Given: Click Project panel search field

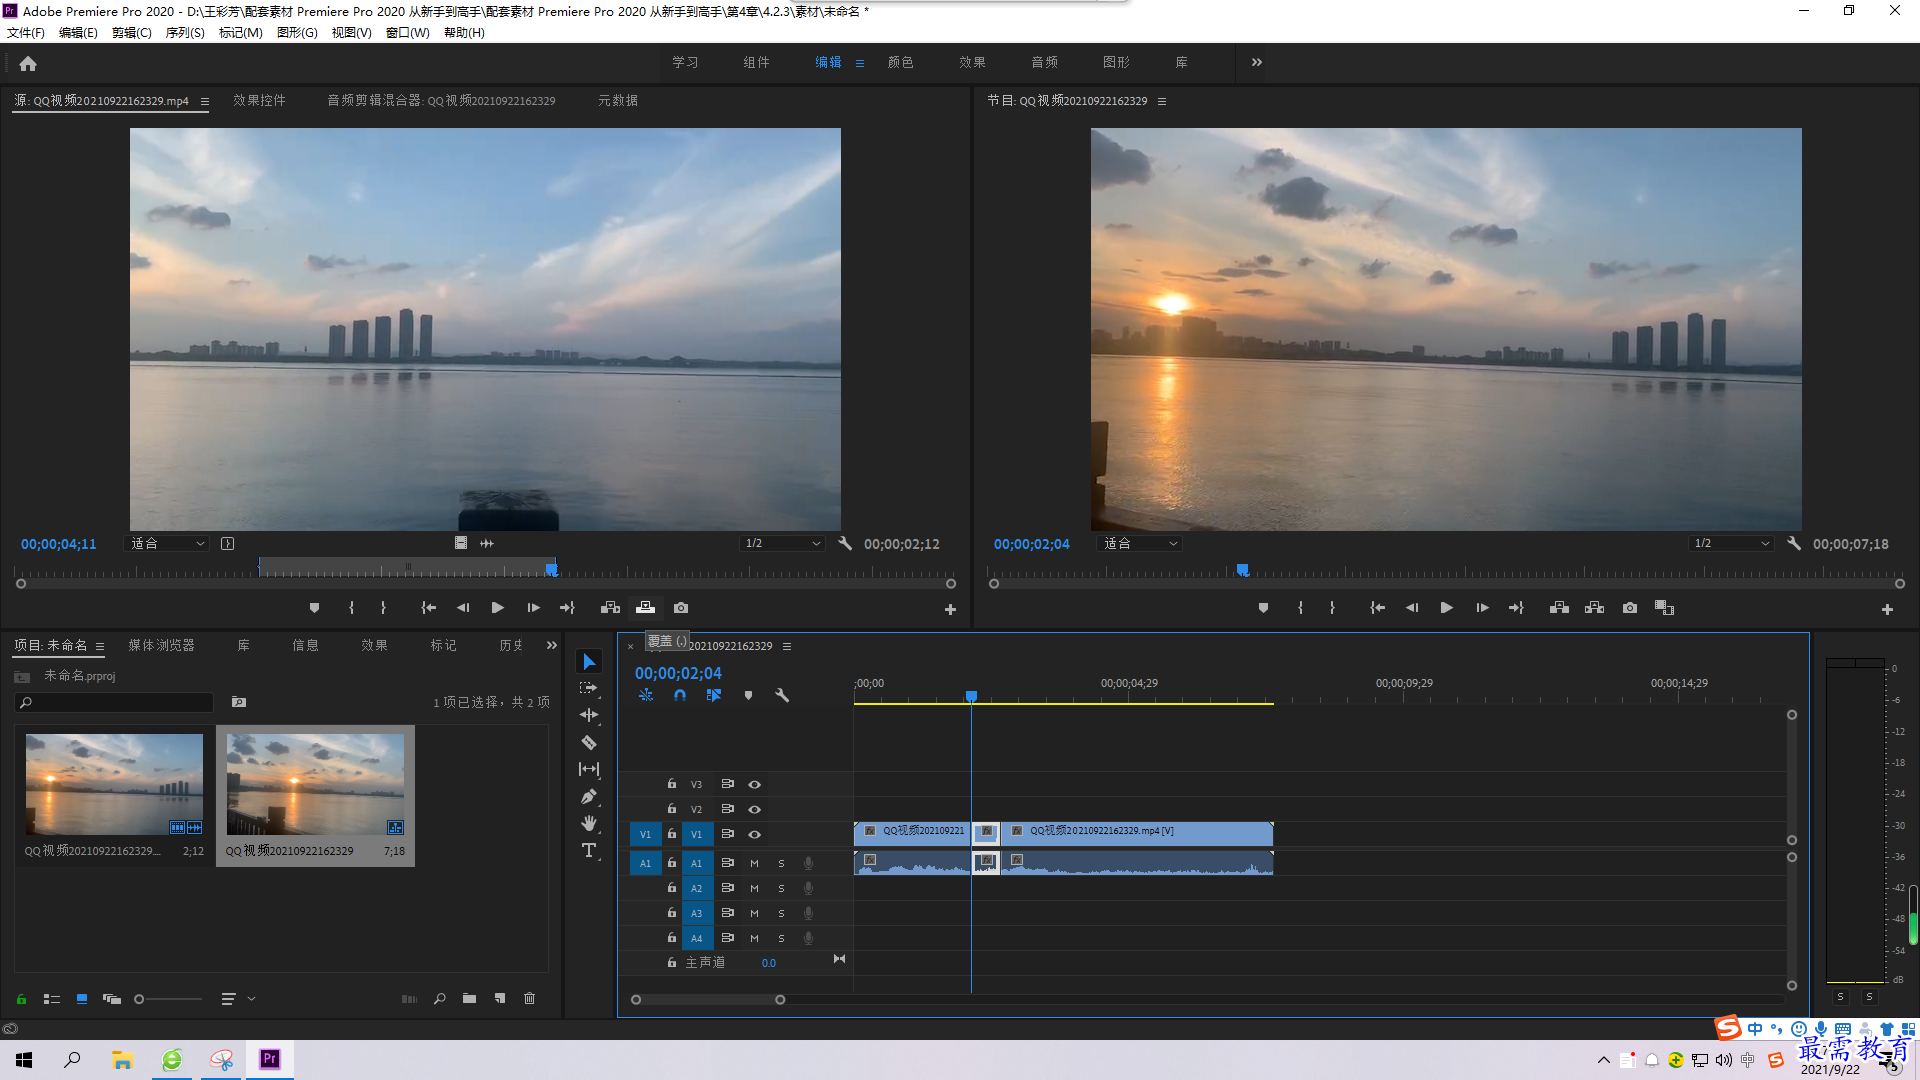Looking at the screenshot, I should pos(114,703).
